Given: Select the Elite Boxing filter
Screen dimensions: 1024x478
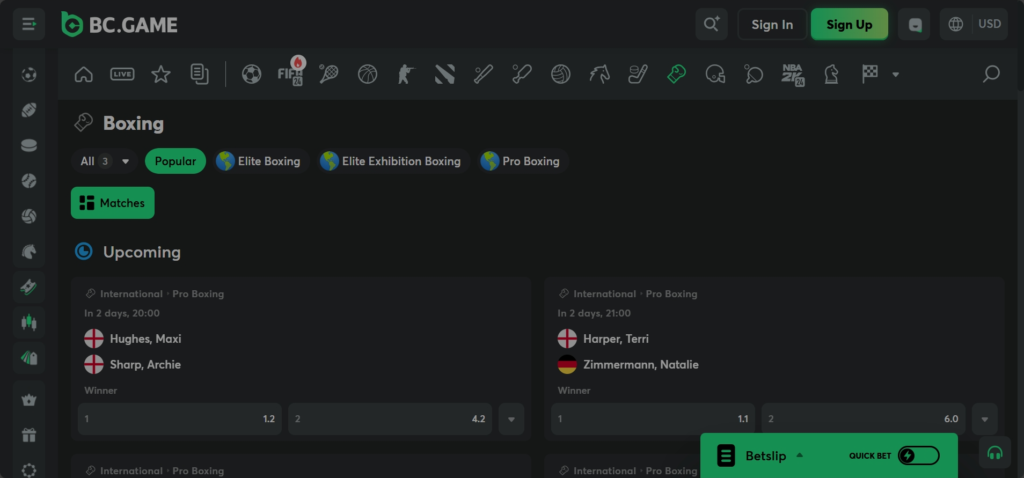Looking at the screenshot, I should (259, 161).
